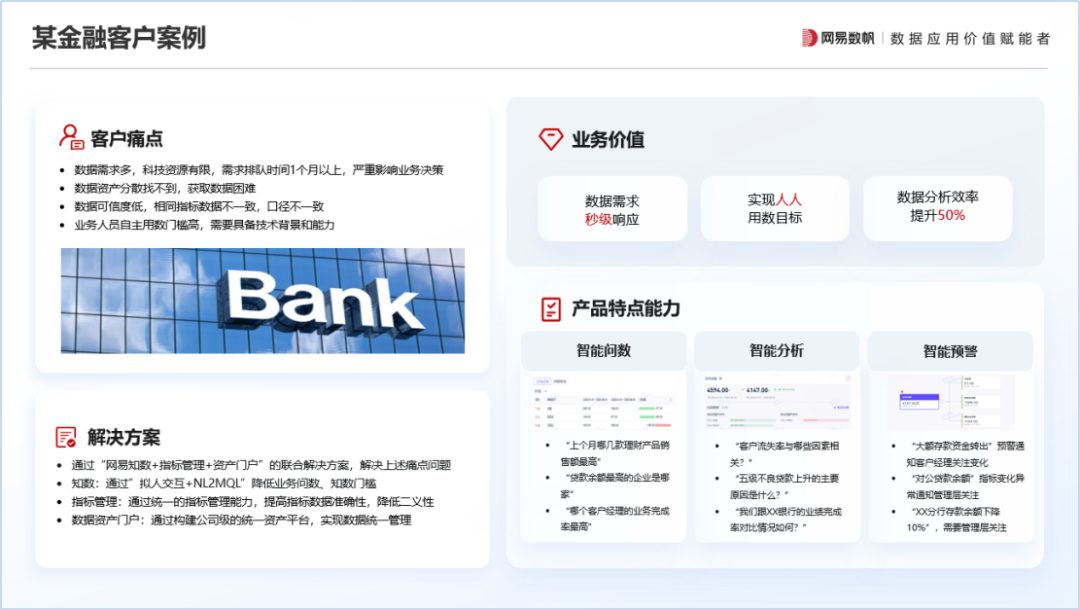Click the bullet icon of 智能预警 first item
Screen dimensions: 1080x610
(893, 446)
